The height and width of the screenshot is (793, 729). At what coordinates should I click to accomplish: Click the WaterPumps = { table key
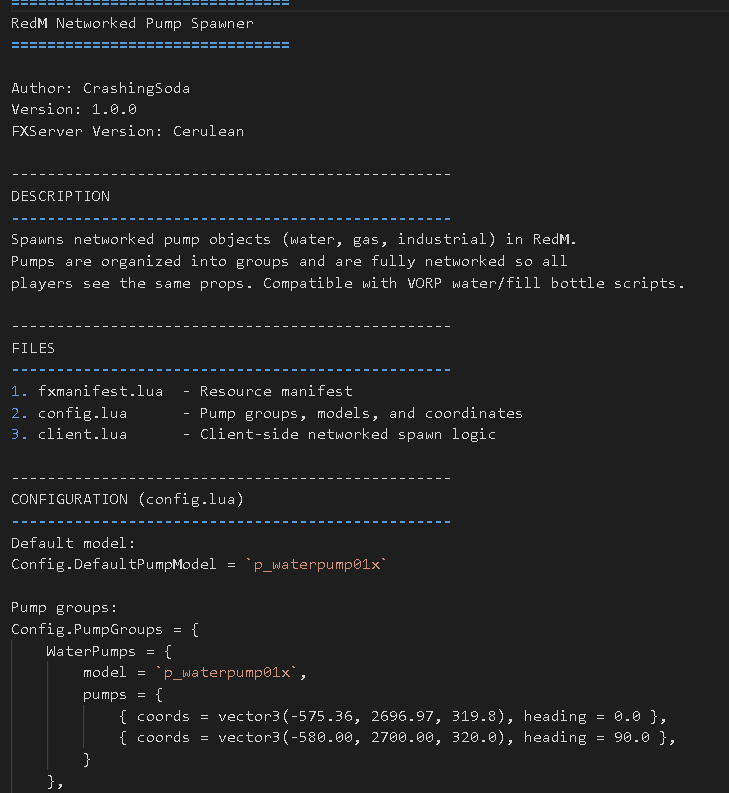click(x=109, y=651)
